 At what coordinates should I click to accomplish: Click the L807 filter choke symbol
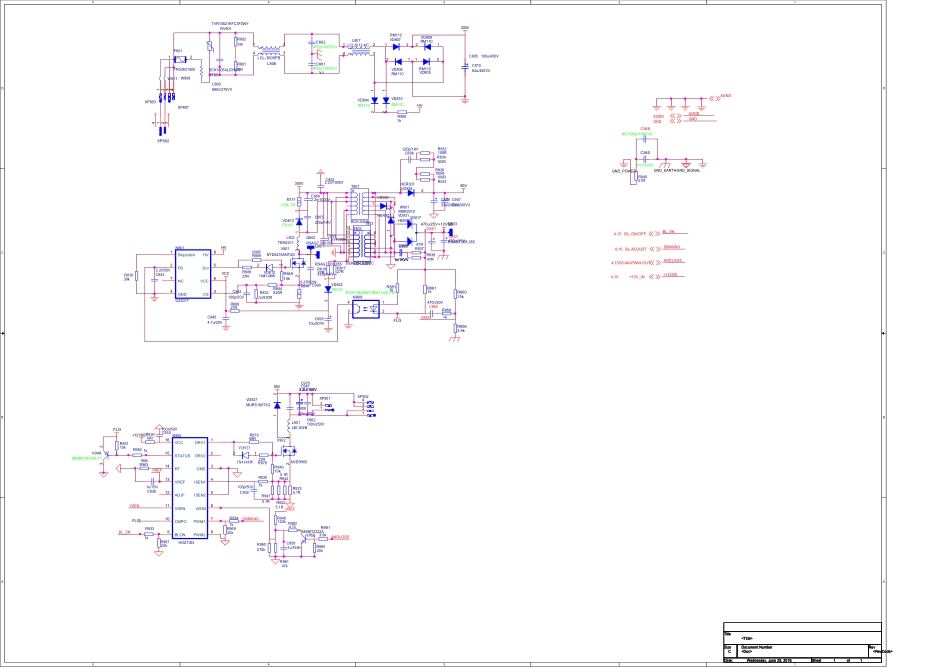click(356, 47)
